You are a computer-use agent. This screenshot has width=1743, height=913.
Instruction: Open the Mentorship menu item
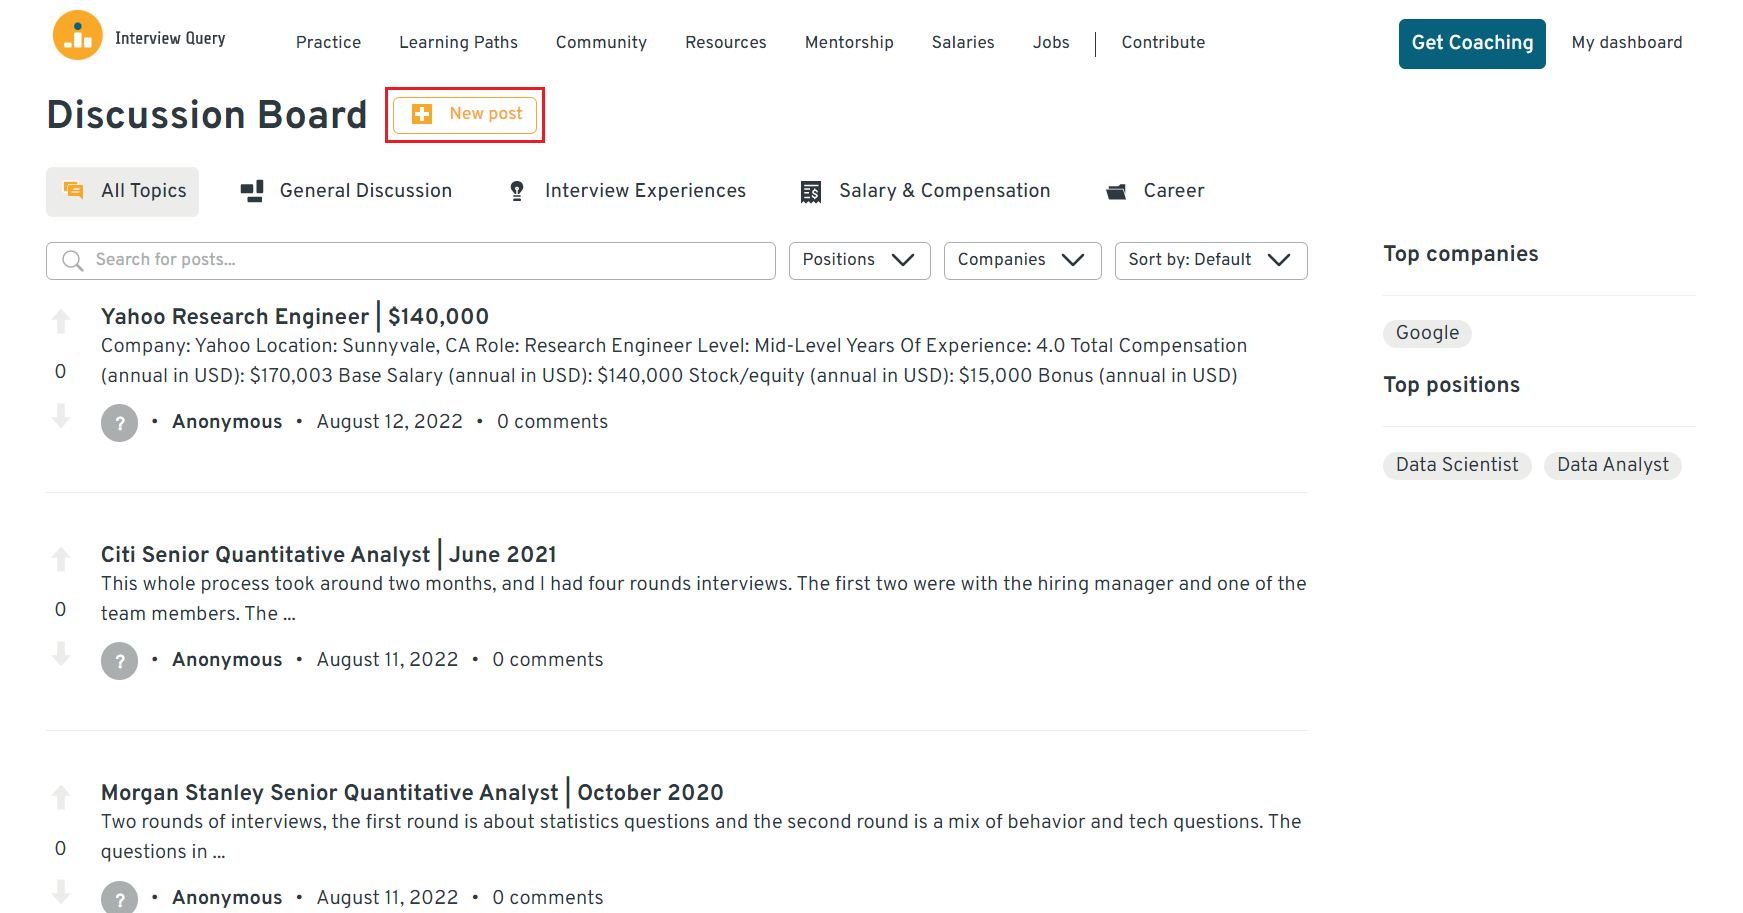(x=849, y=43)
